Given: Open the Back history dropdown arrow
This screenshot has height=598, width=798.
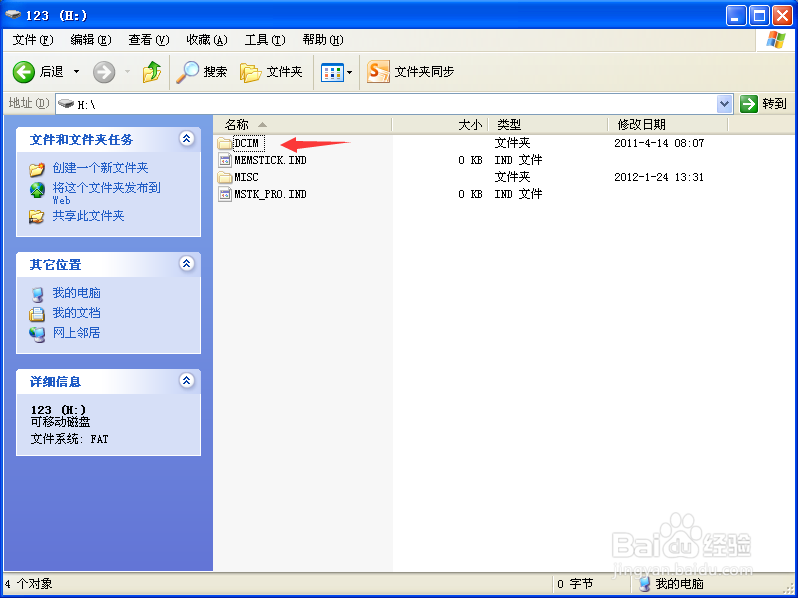Looking at the screenshot, I should click(x=76, y=72).
